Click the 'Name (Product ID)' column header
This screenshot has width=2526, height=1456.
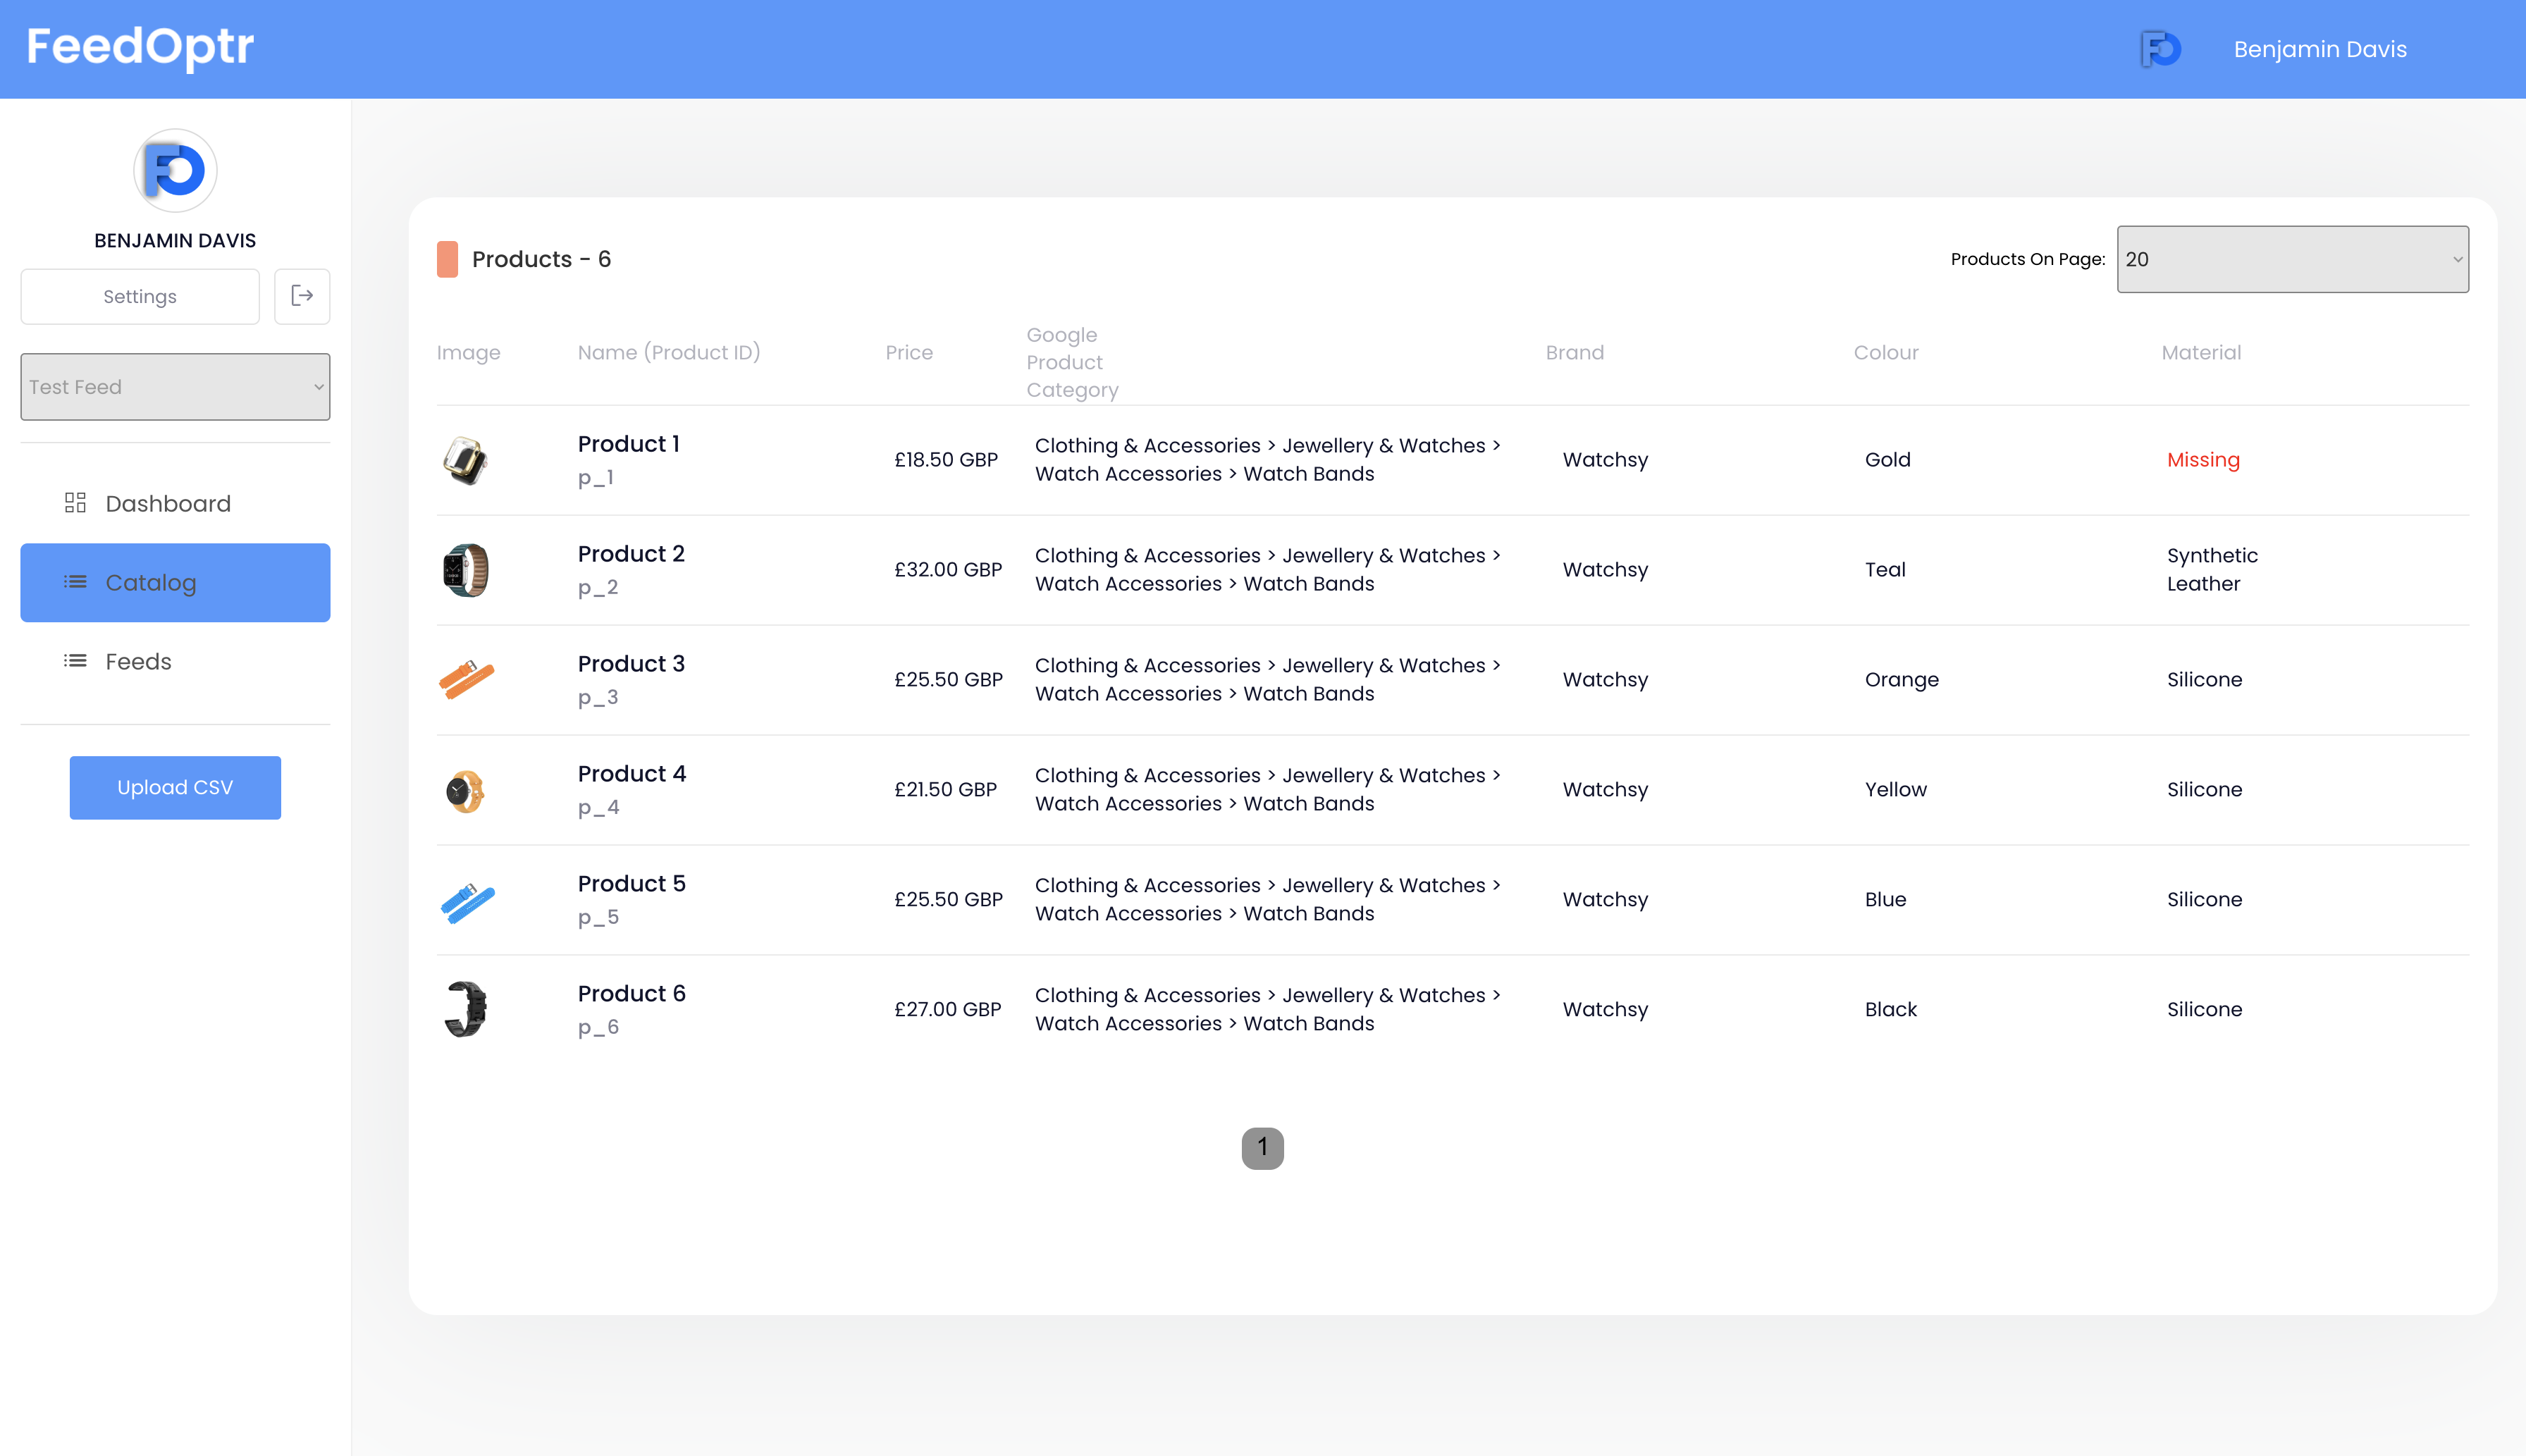669,352
